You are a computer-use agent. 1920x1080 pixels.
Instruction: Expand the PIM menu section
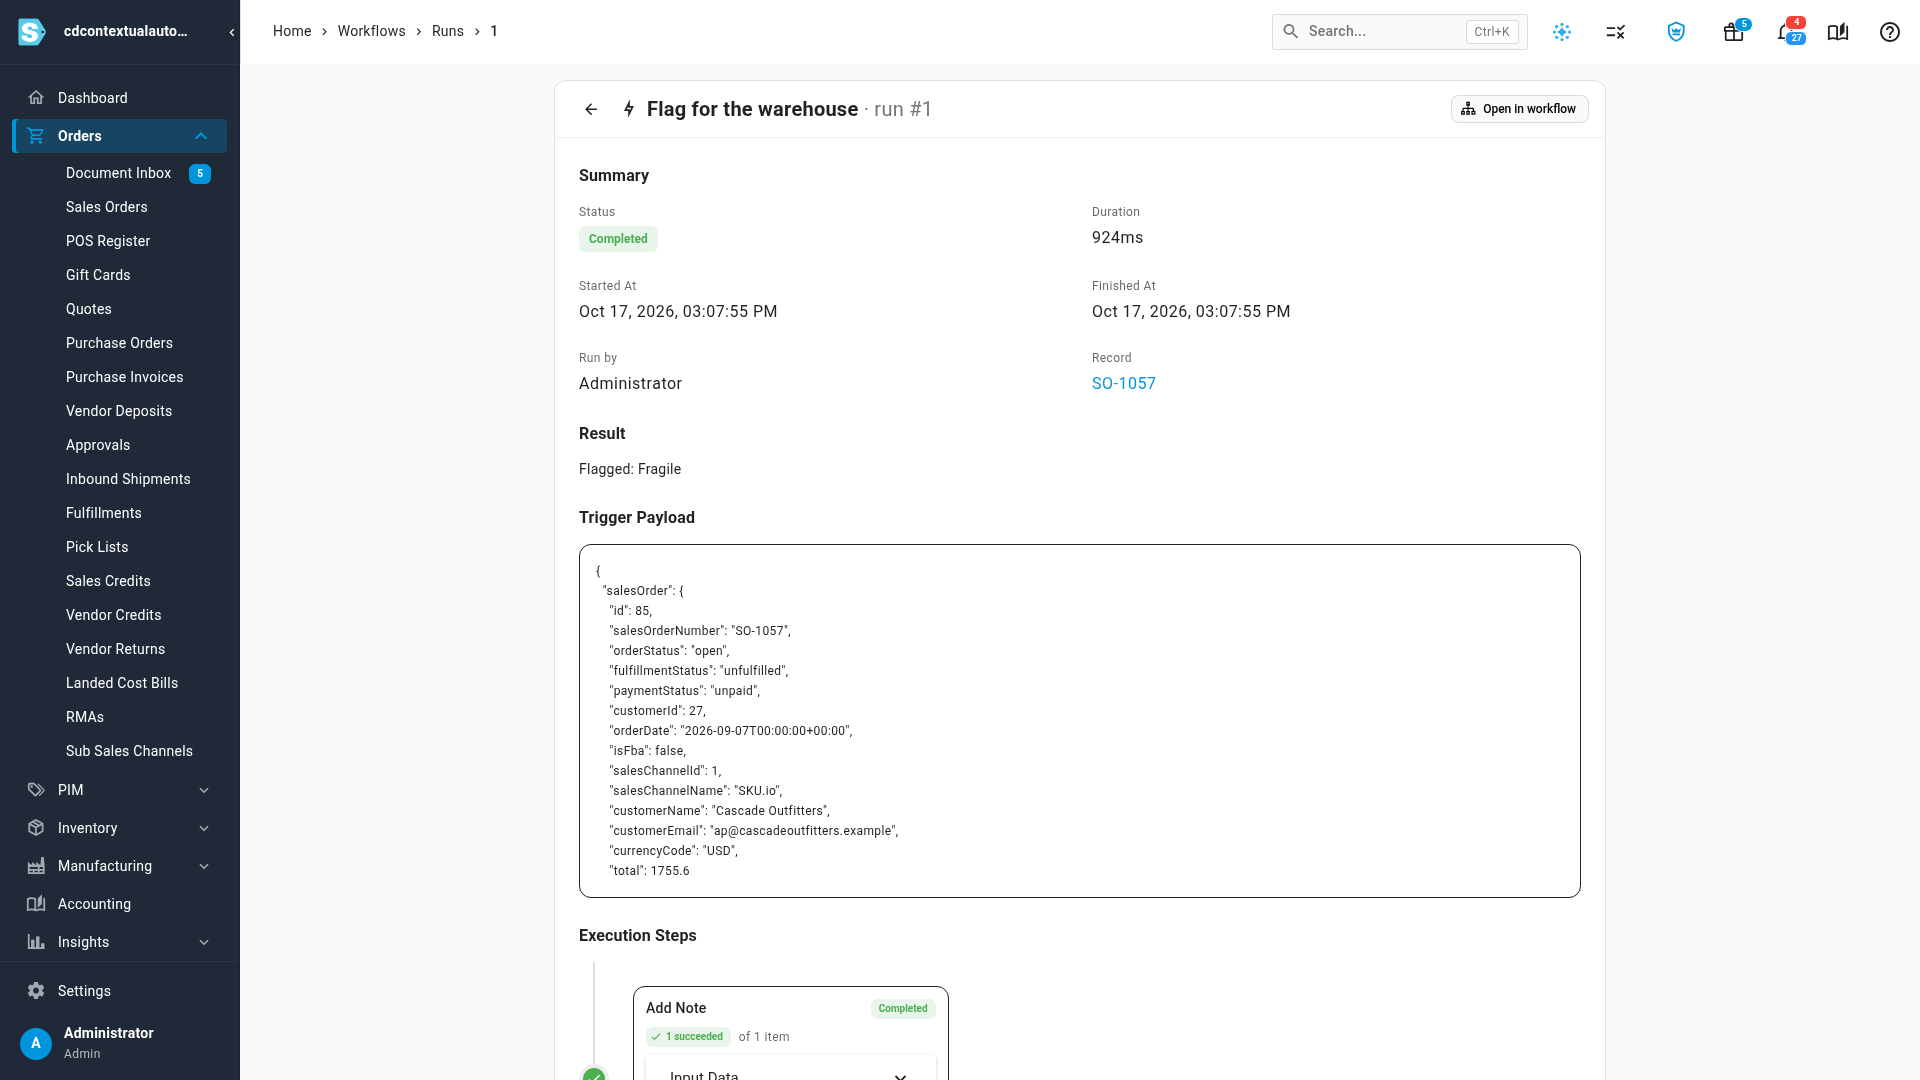(204, 790)
